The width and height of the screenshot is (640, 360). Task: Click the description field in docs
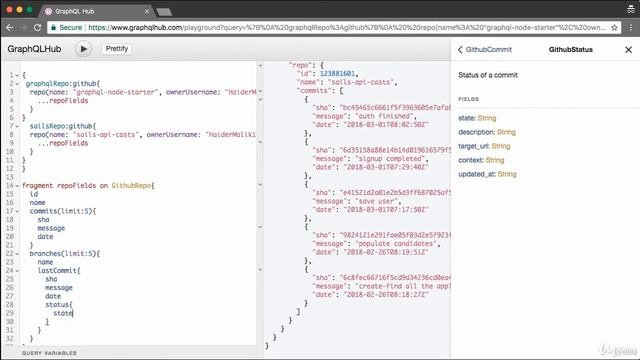[476, 132]
